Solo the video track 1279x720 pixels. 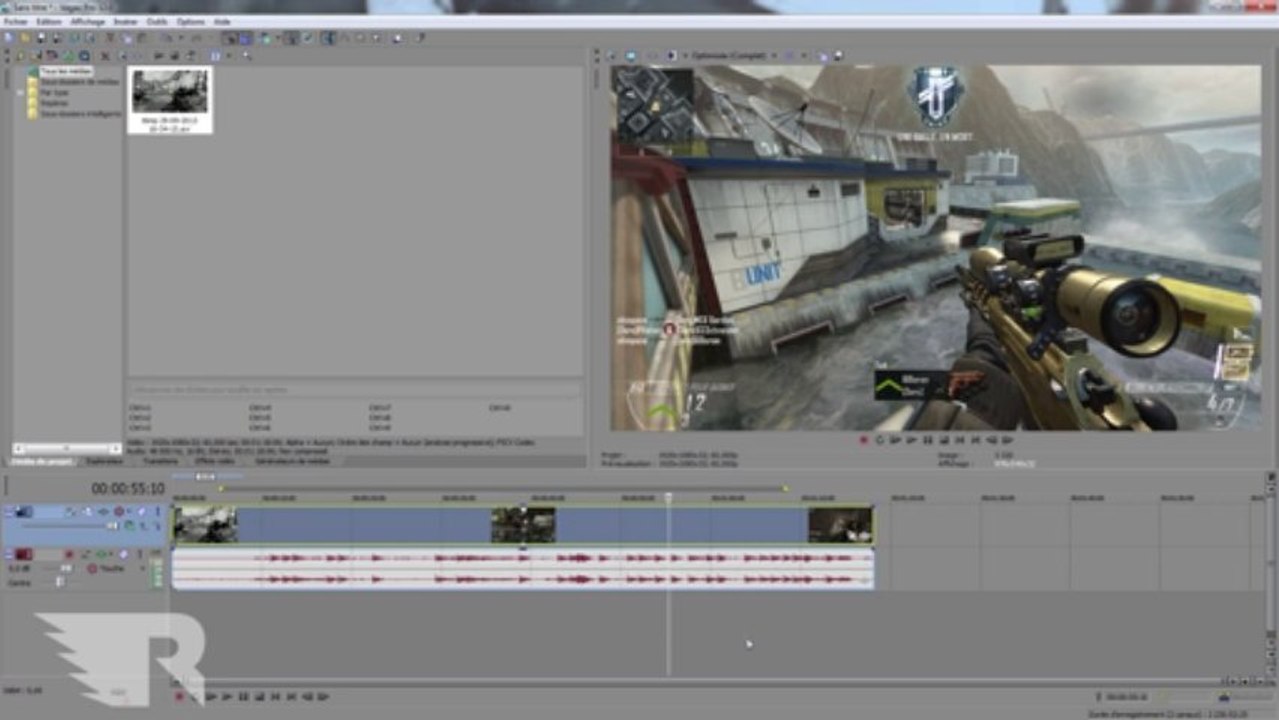[x=158, y=511]
